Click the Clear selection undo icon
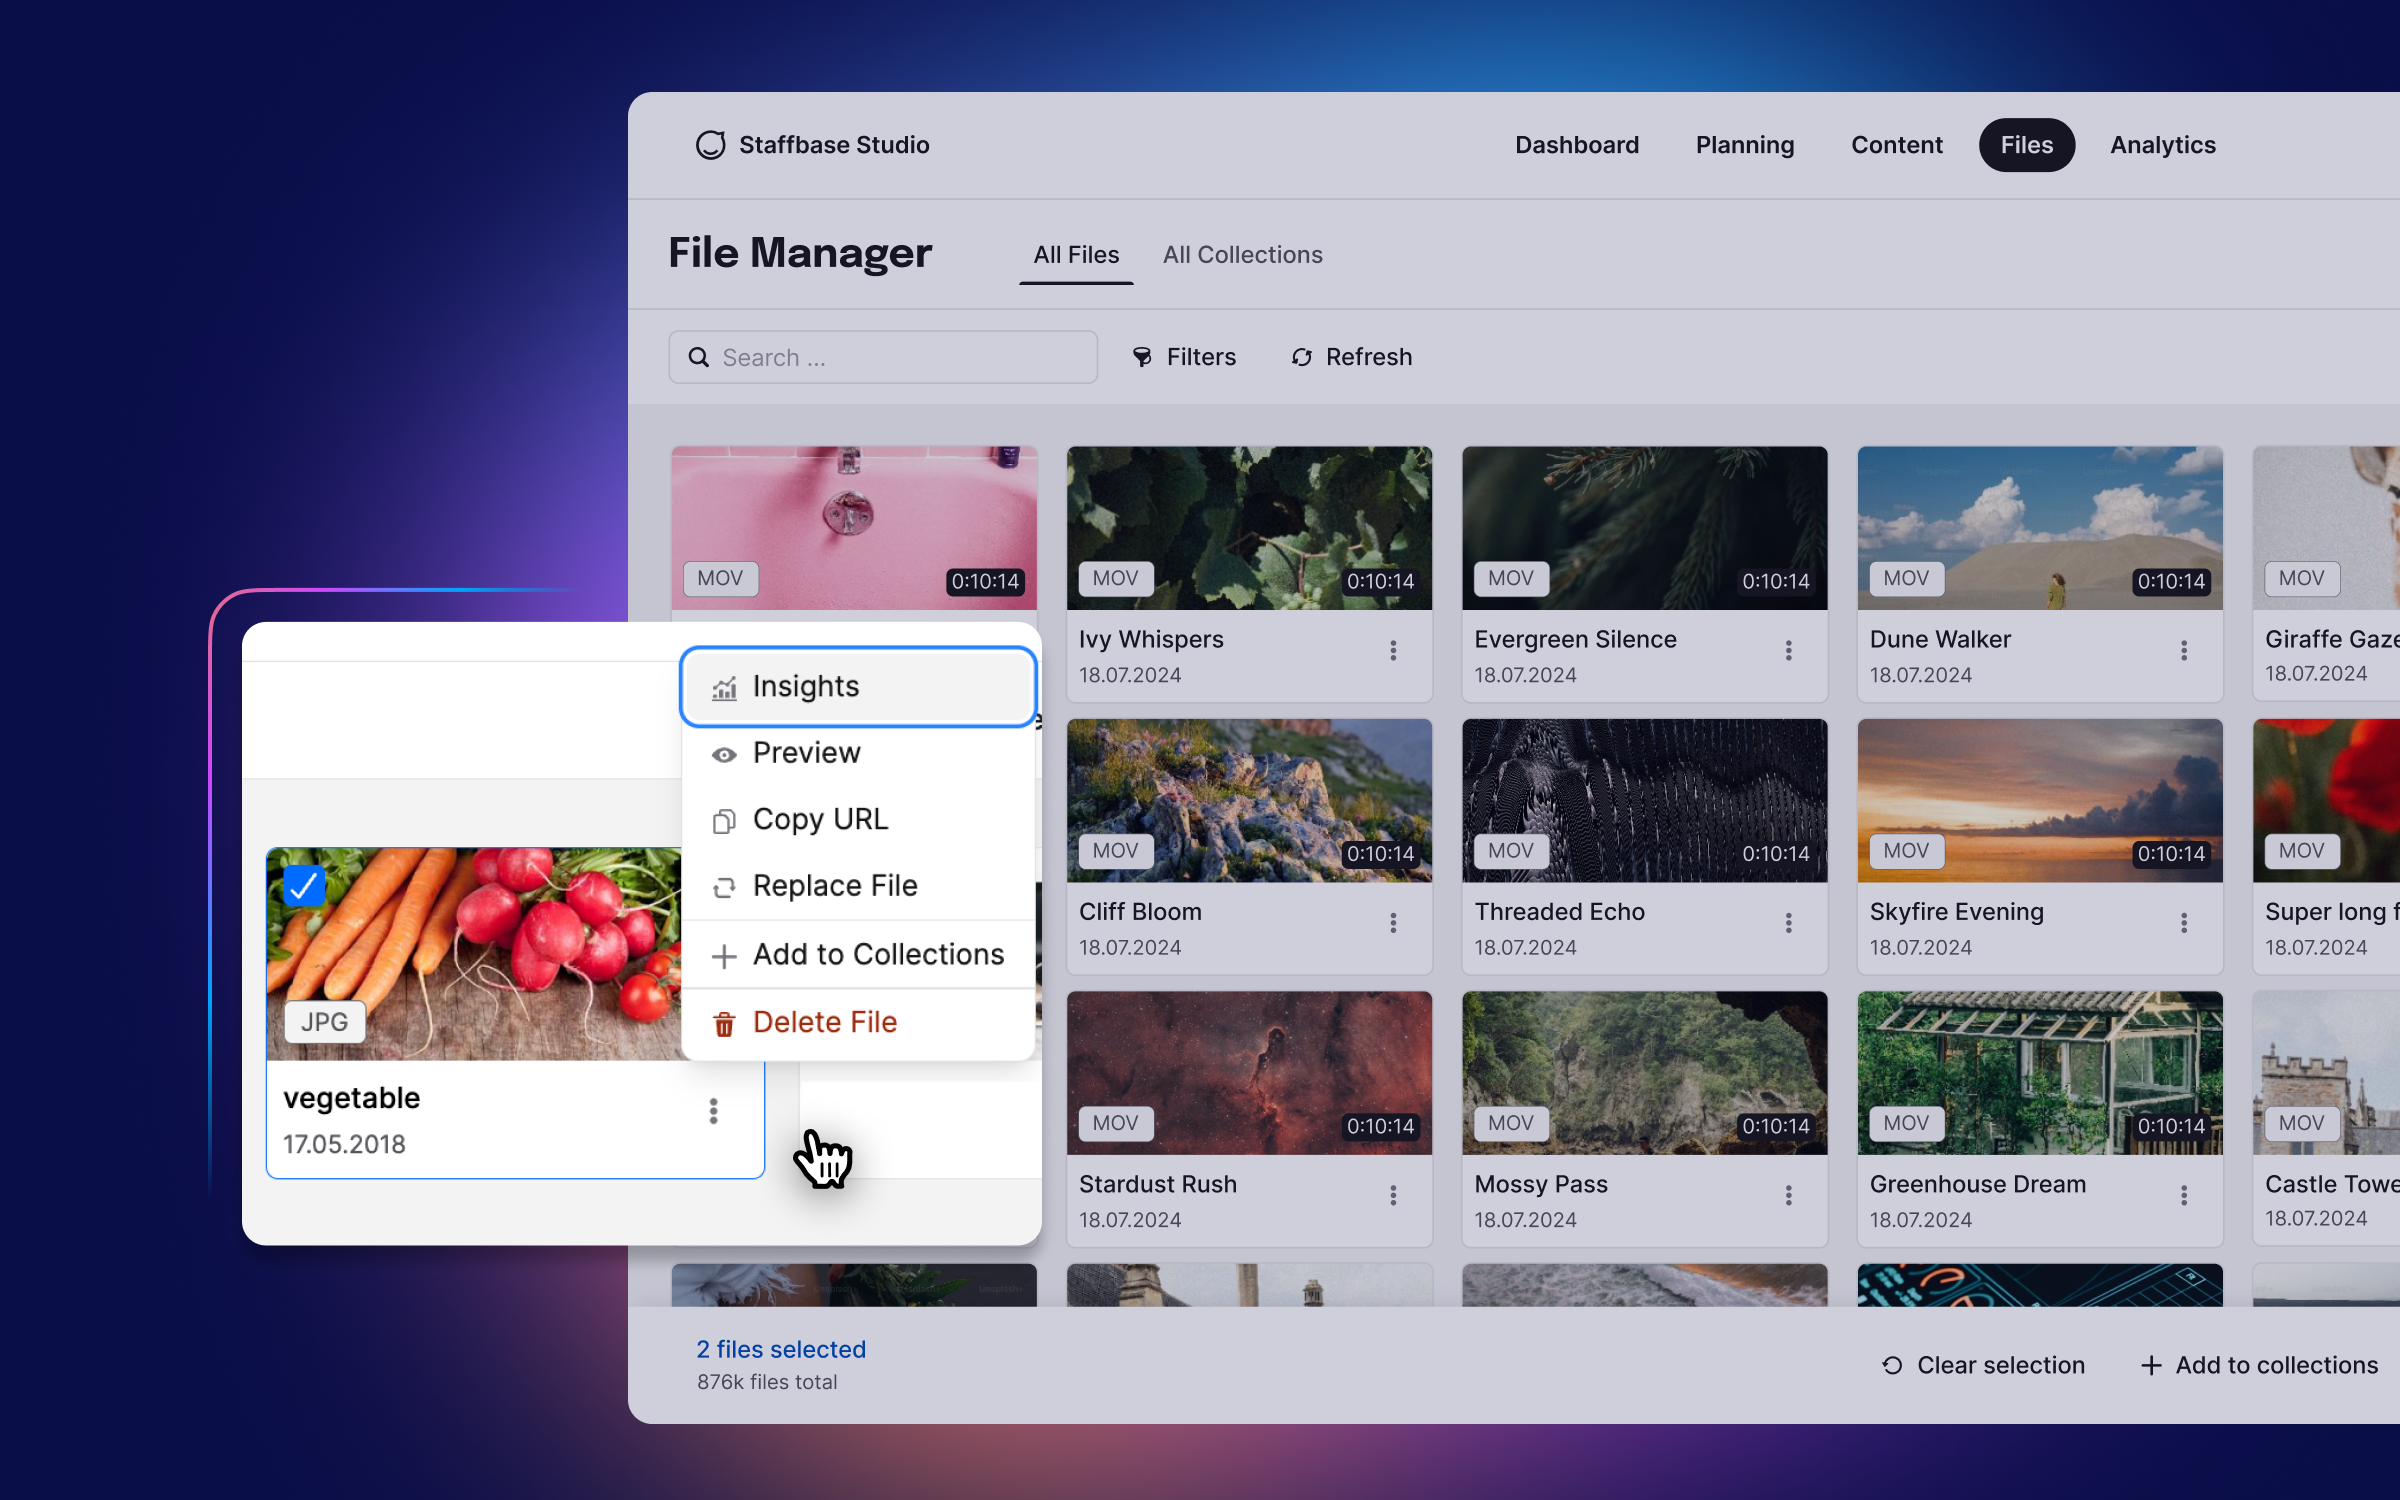 1892,1365
